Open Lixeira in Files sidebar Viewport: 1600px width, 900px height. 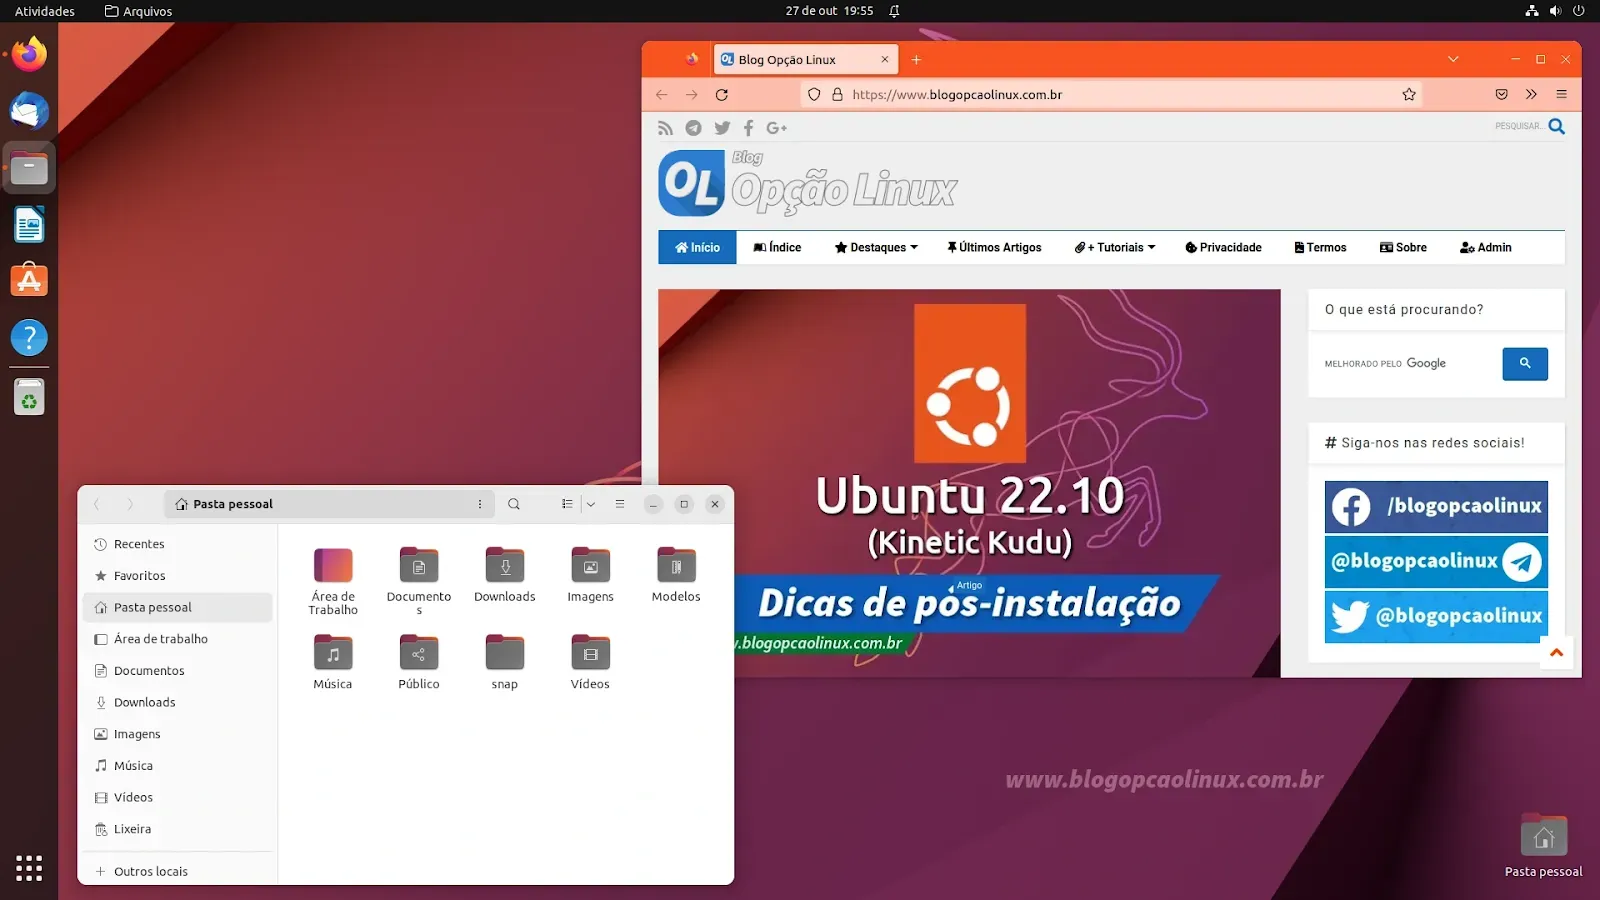tap(178, 829)
